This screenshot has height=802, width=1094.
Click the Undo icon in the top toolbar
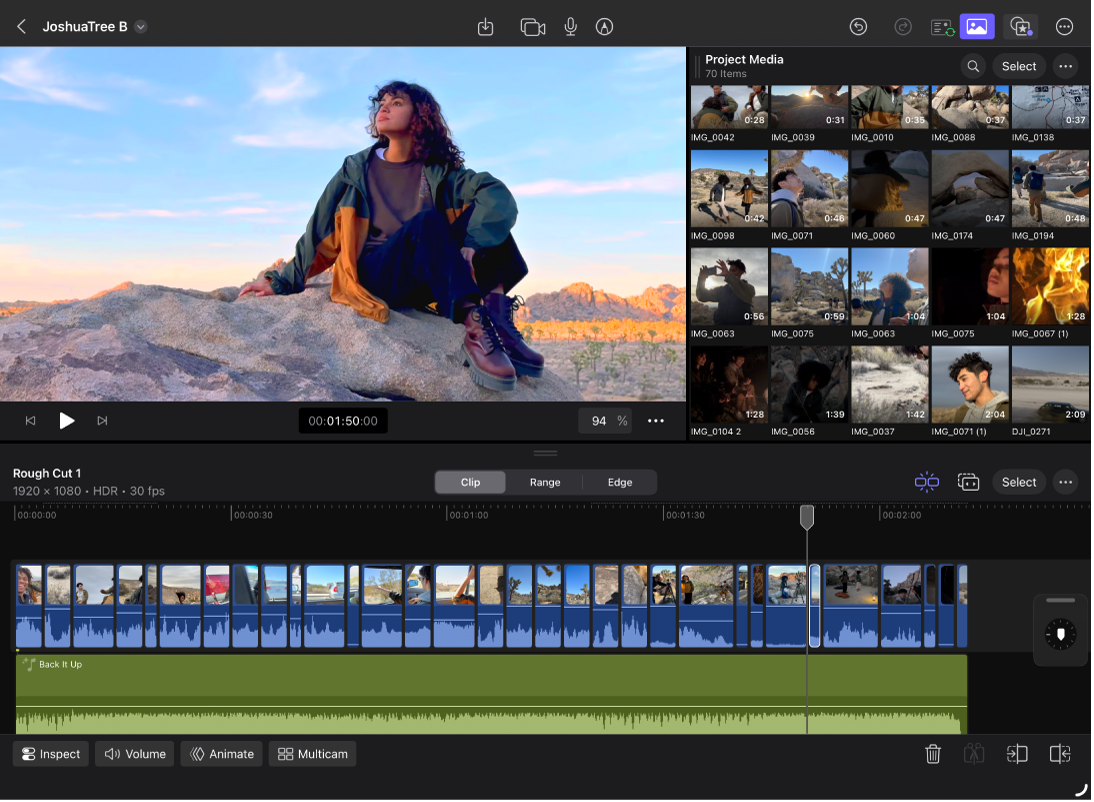tap(859, 27)
